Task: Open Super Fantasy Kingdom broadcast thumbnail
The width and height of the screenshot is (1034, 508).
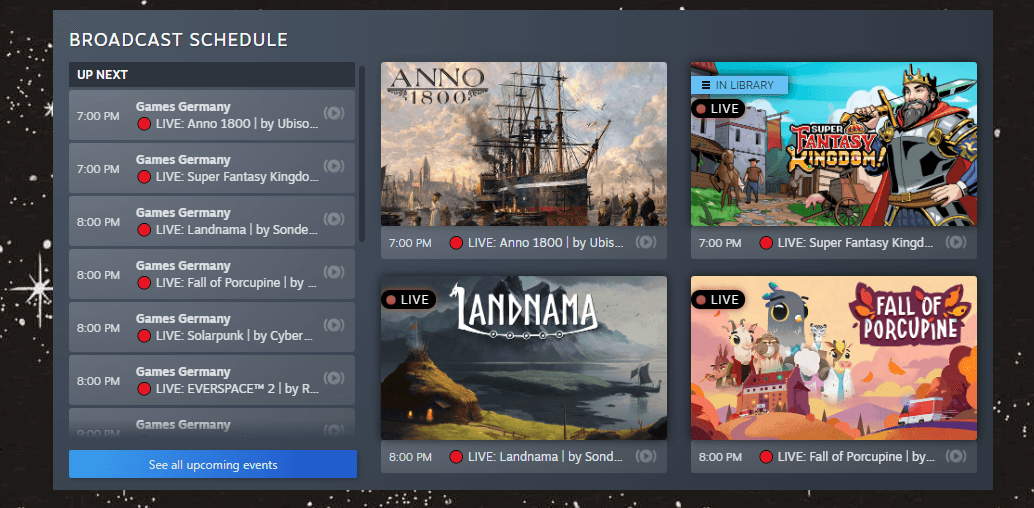Action: (x=834, y=144)
